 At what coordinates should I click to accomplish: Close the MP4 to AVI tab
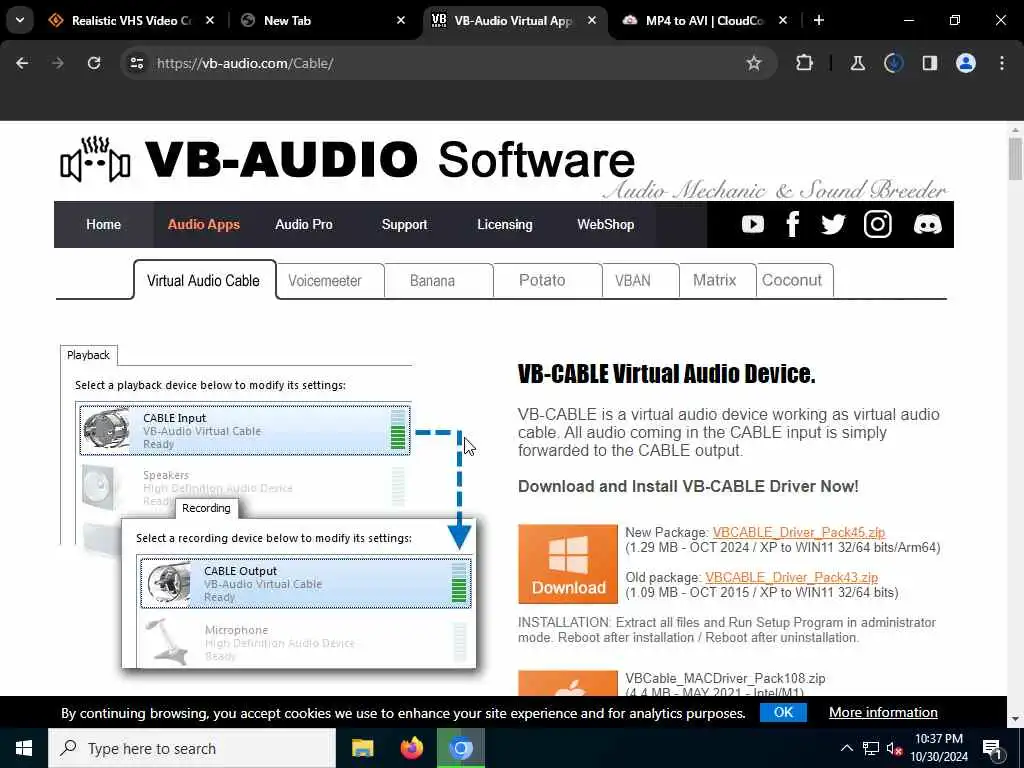pos(783,21)
